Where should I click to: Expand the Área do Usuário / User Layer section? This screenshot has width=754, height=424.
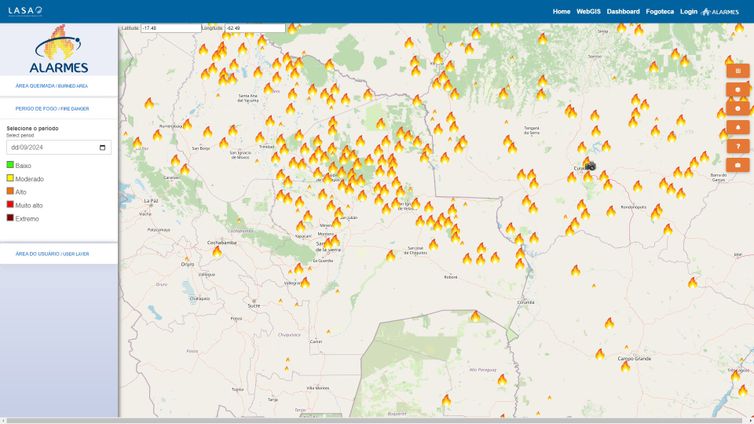point(52,254)
